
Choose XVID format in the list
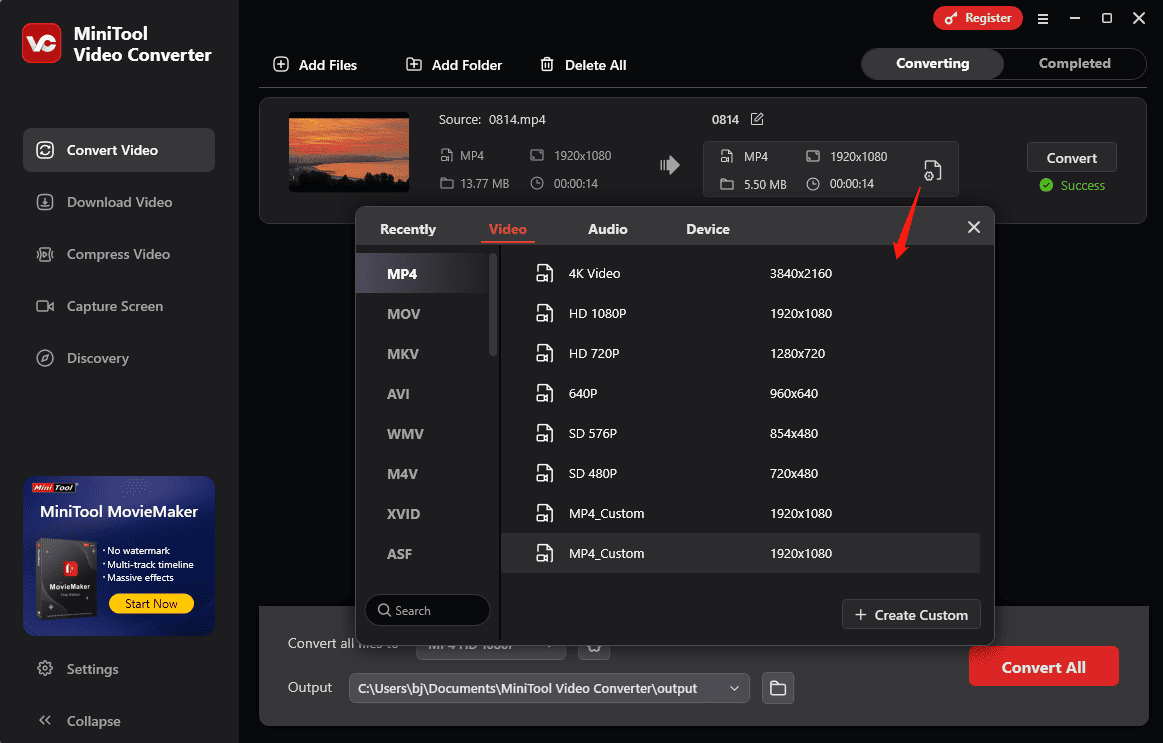(422, 514)
